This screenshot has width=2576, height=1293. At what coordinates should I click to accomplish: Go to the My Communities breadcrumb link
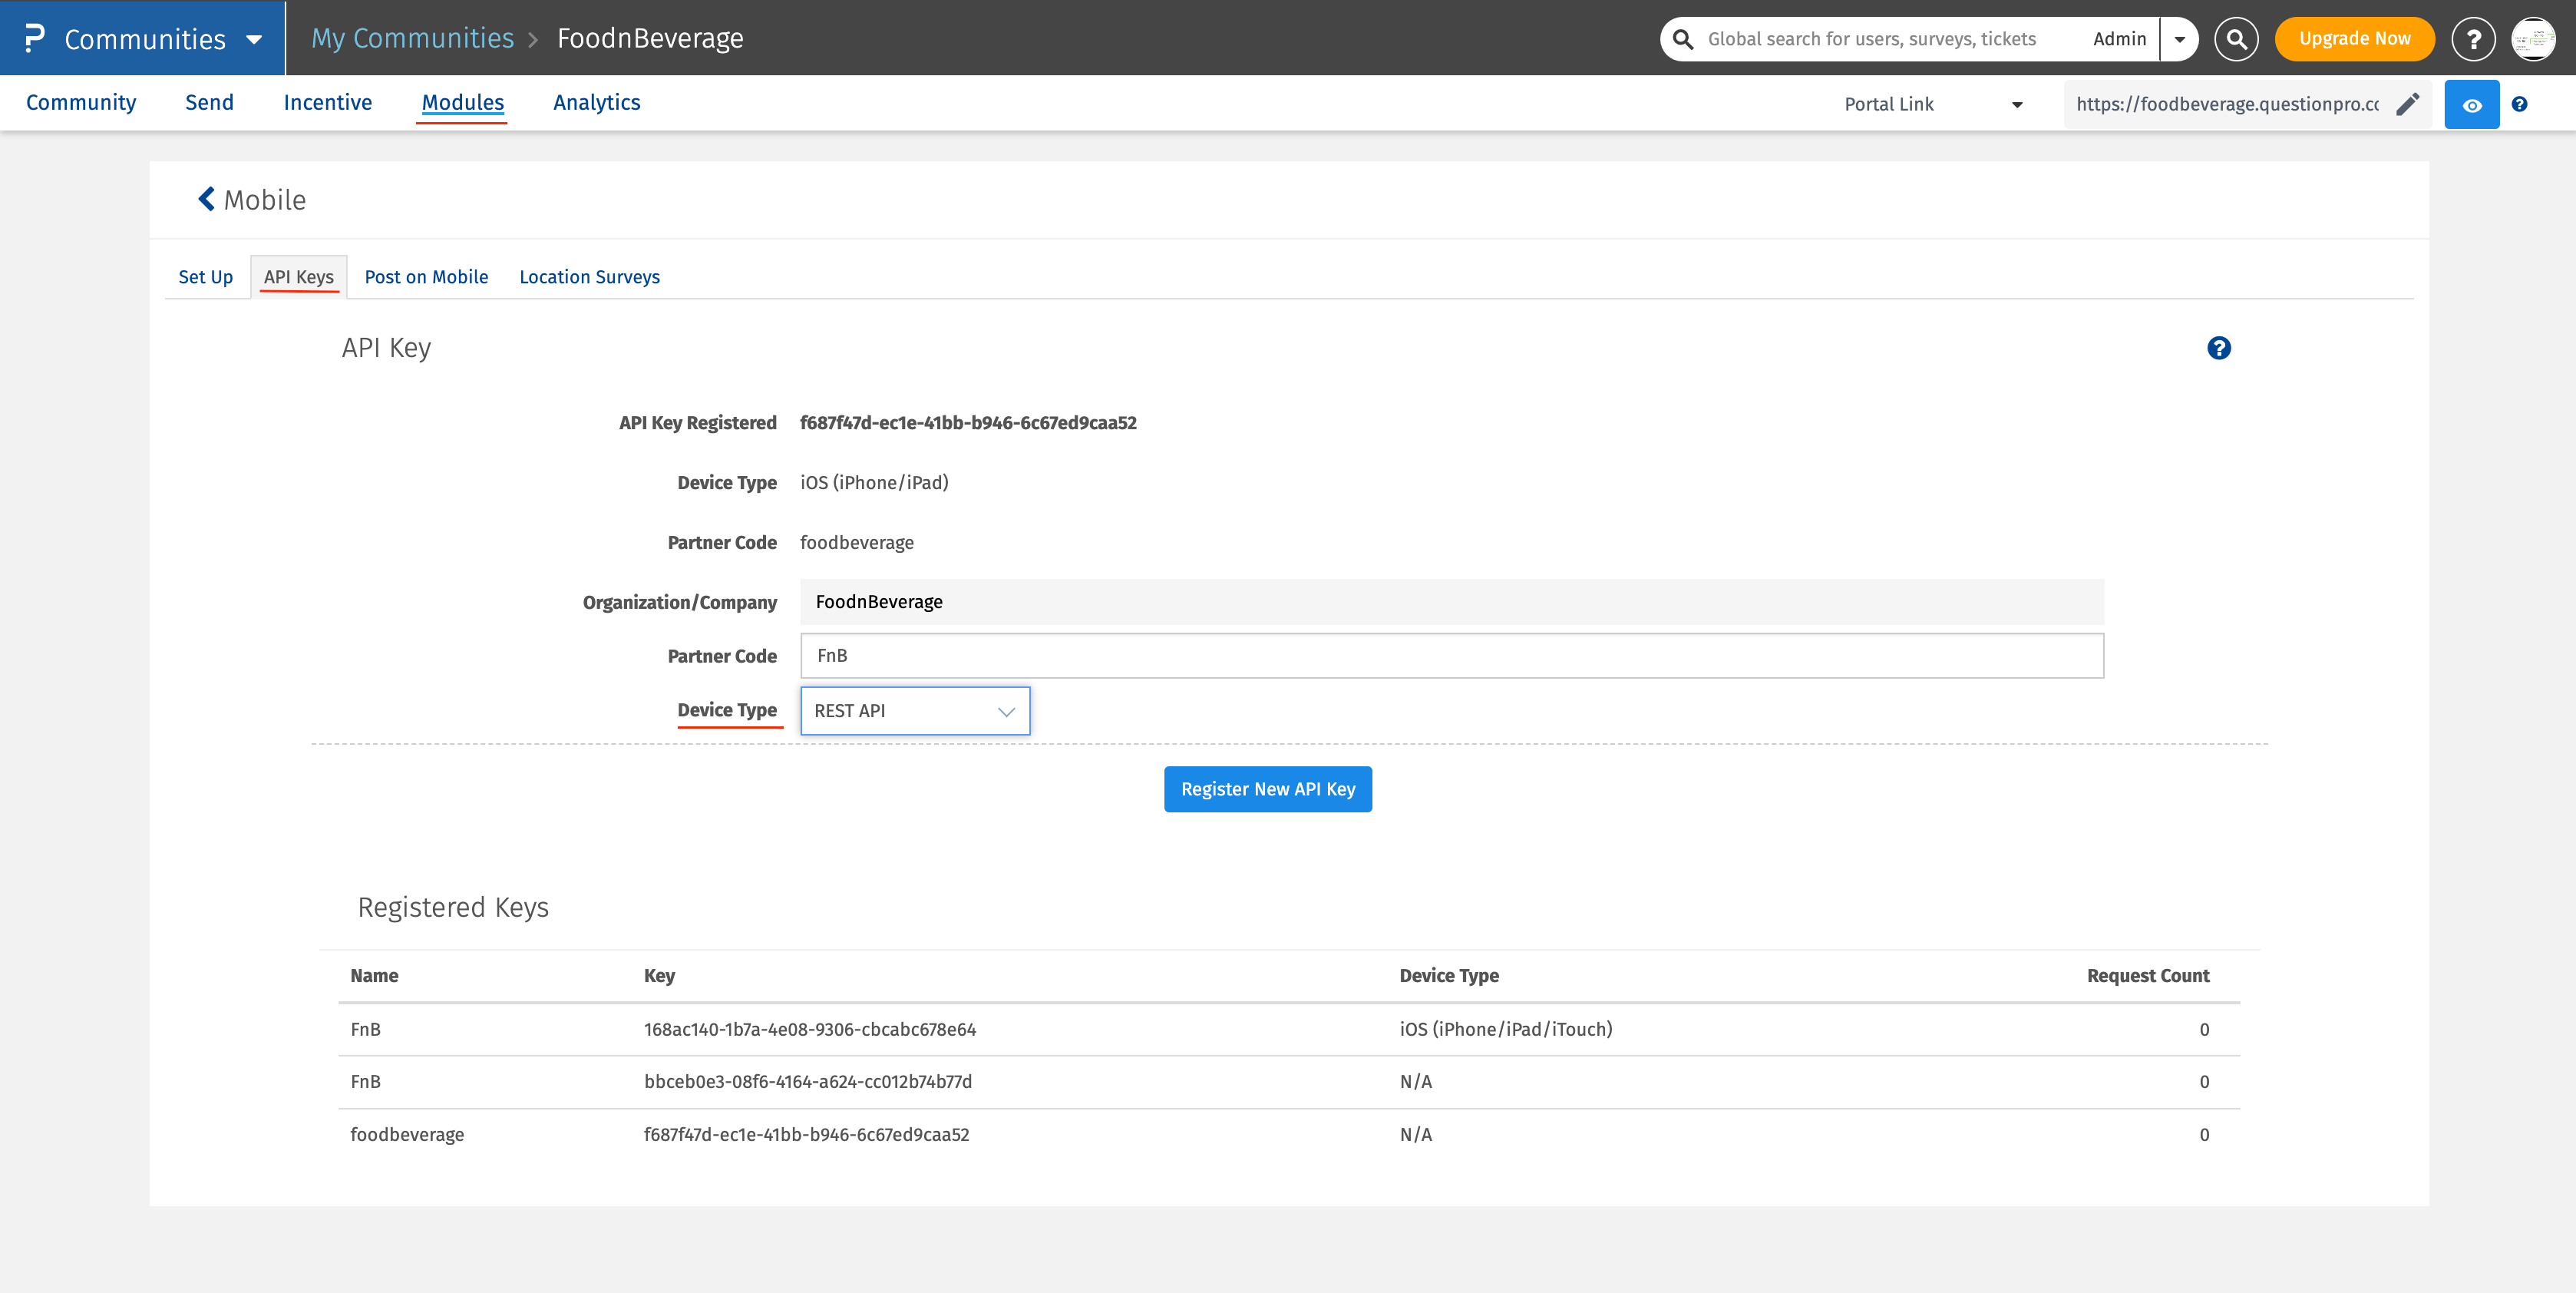(x=412, y=38)
